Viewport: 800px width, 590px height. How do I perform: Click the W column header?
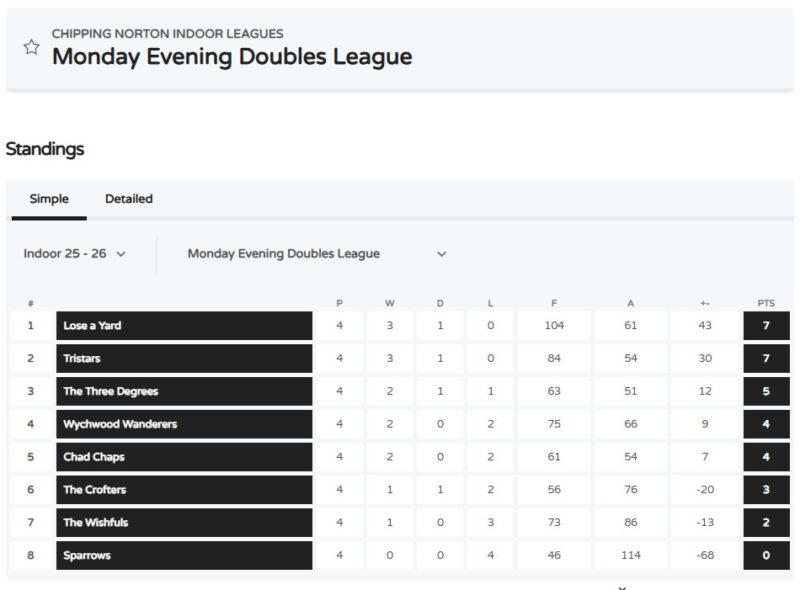(390, 303)
